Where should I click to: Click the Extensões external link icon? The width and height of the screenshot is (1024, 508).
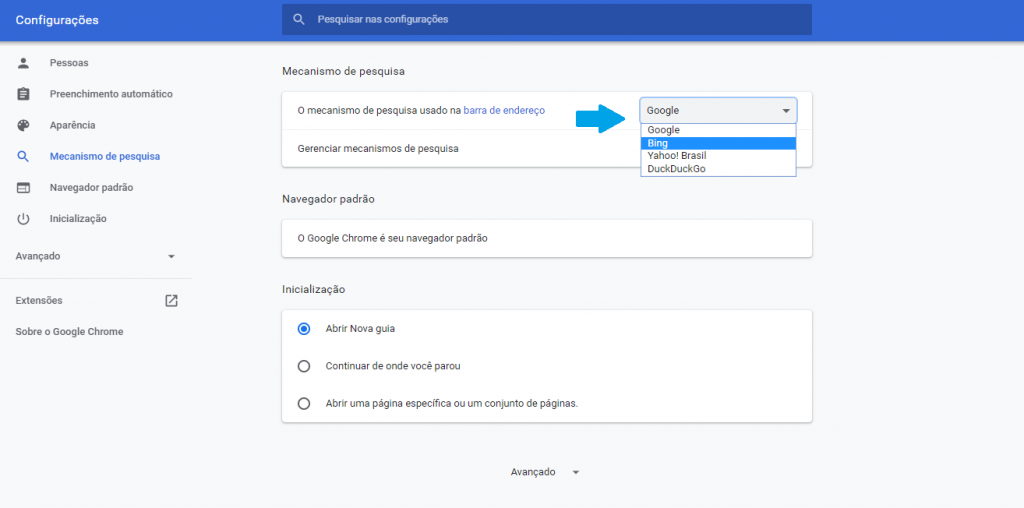171,300
